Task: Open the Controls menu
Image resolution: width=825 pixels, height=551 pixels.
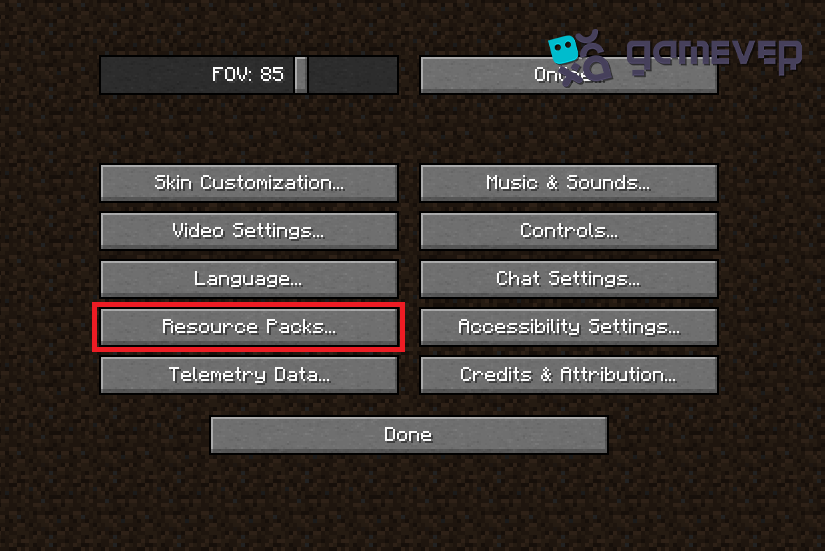Action: click(569, 231)
